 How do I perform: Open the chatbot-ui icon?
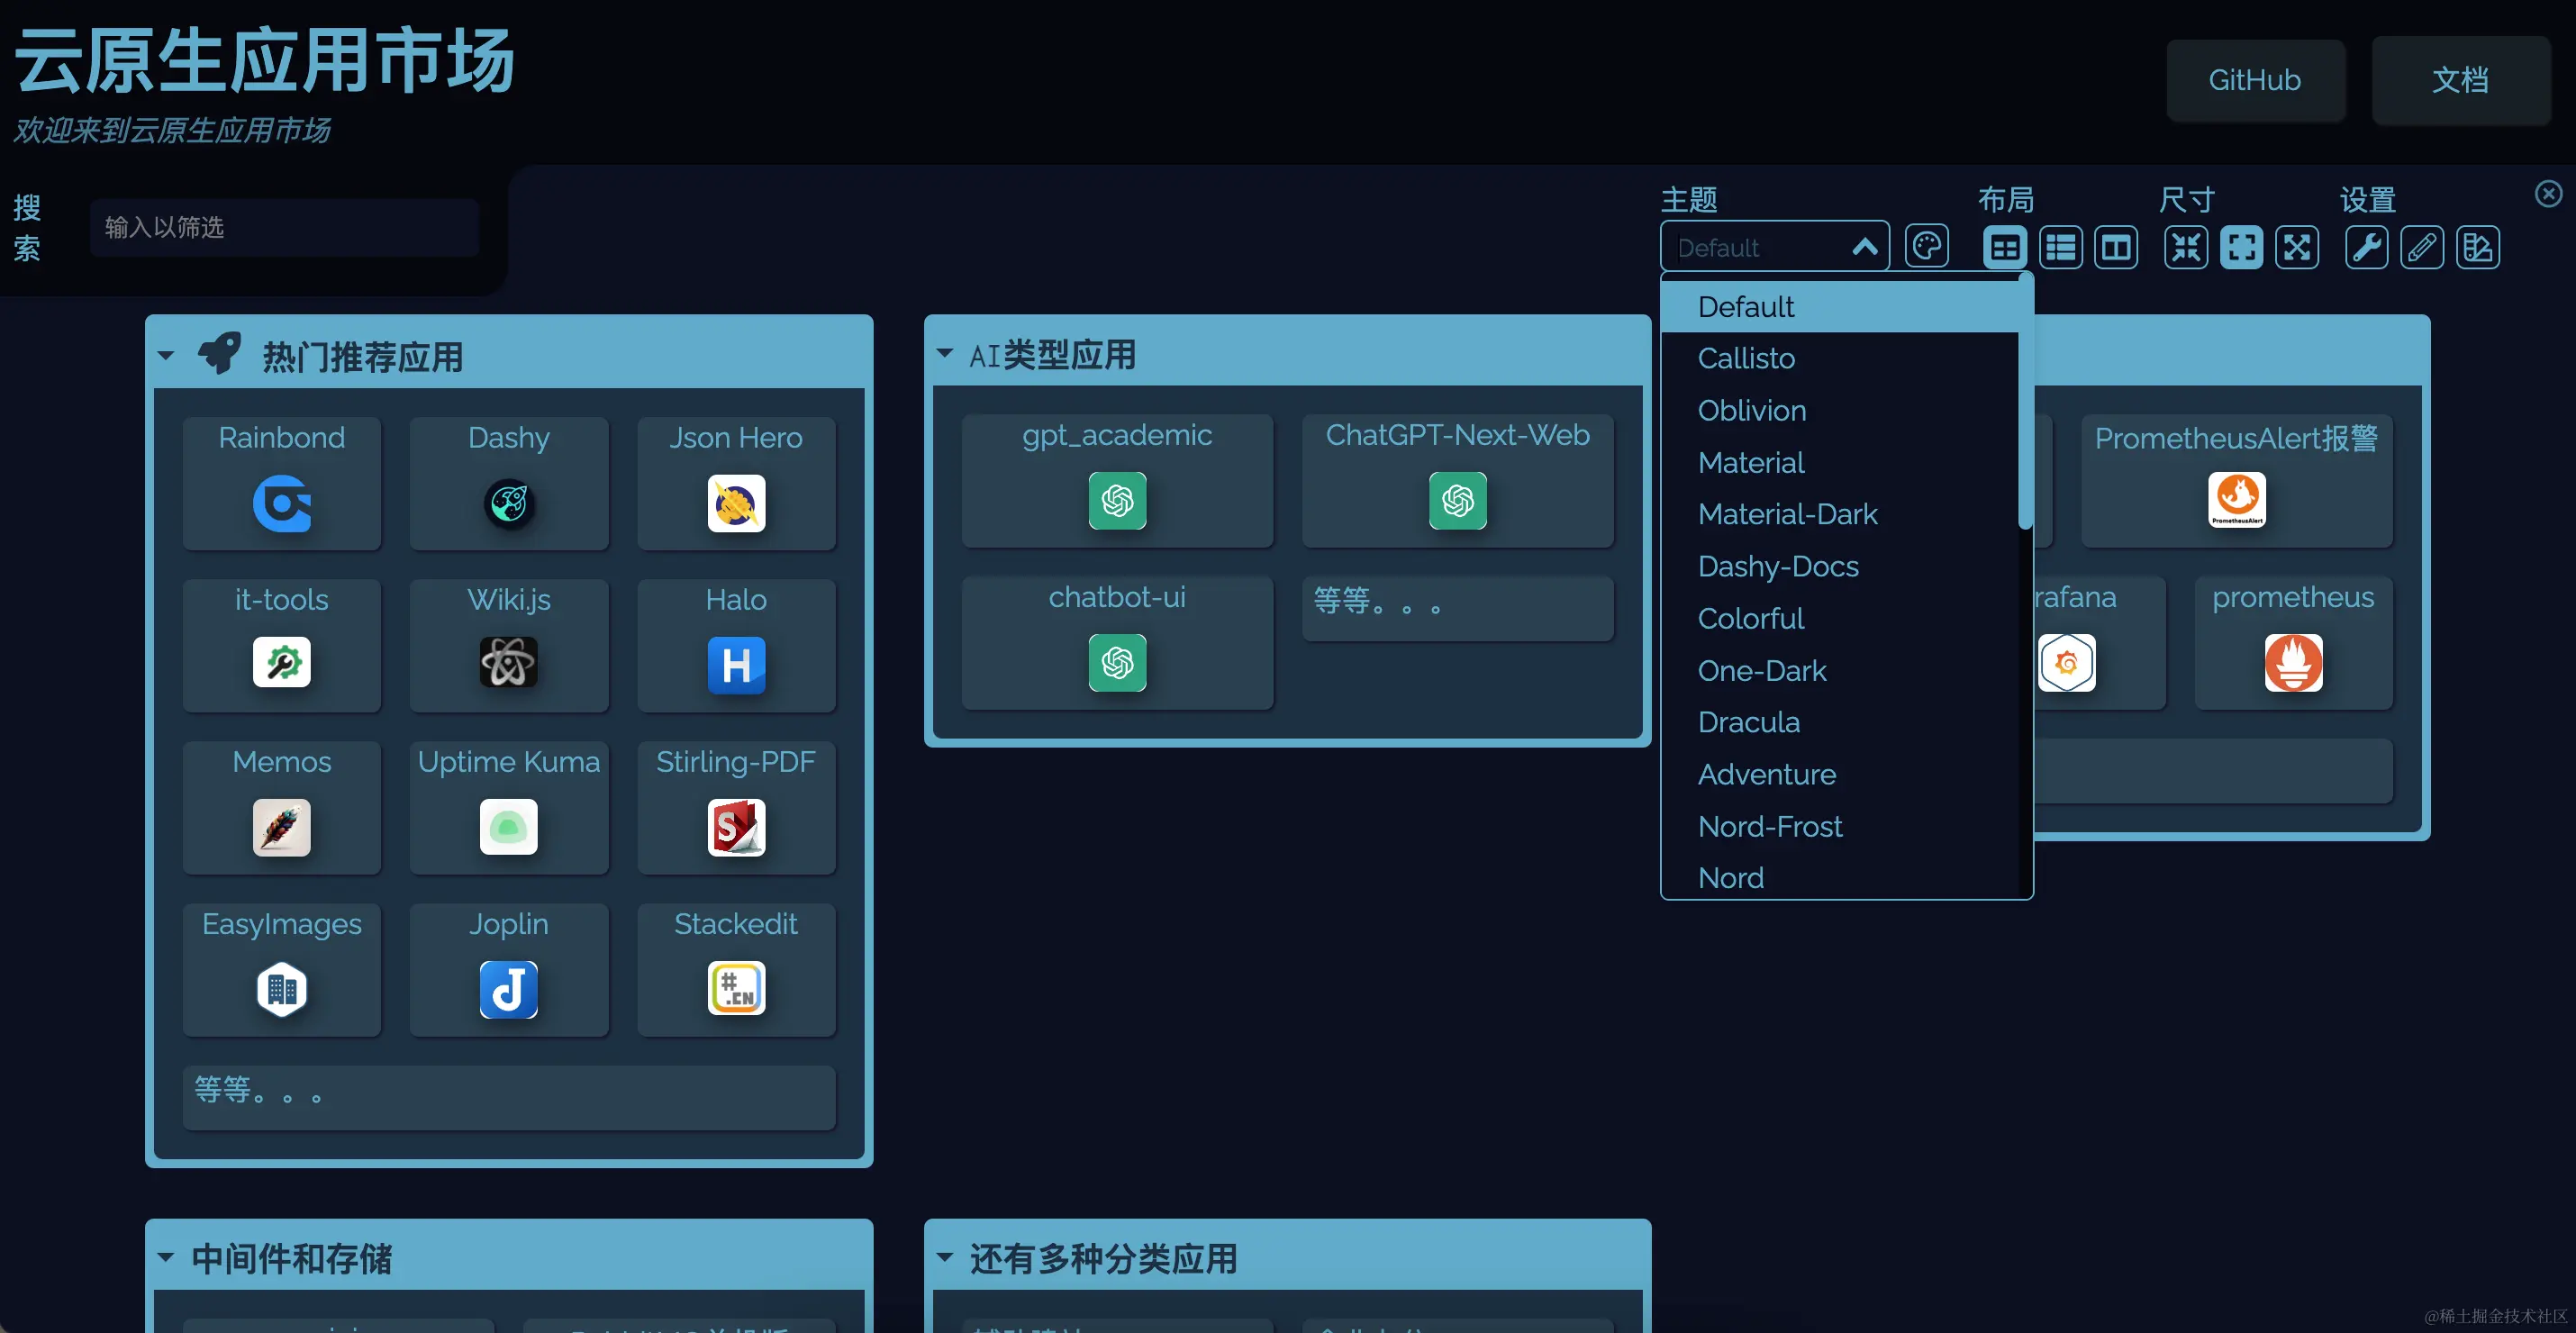pos(1117,662)
